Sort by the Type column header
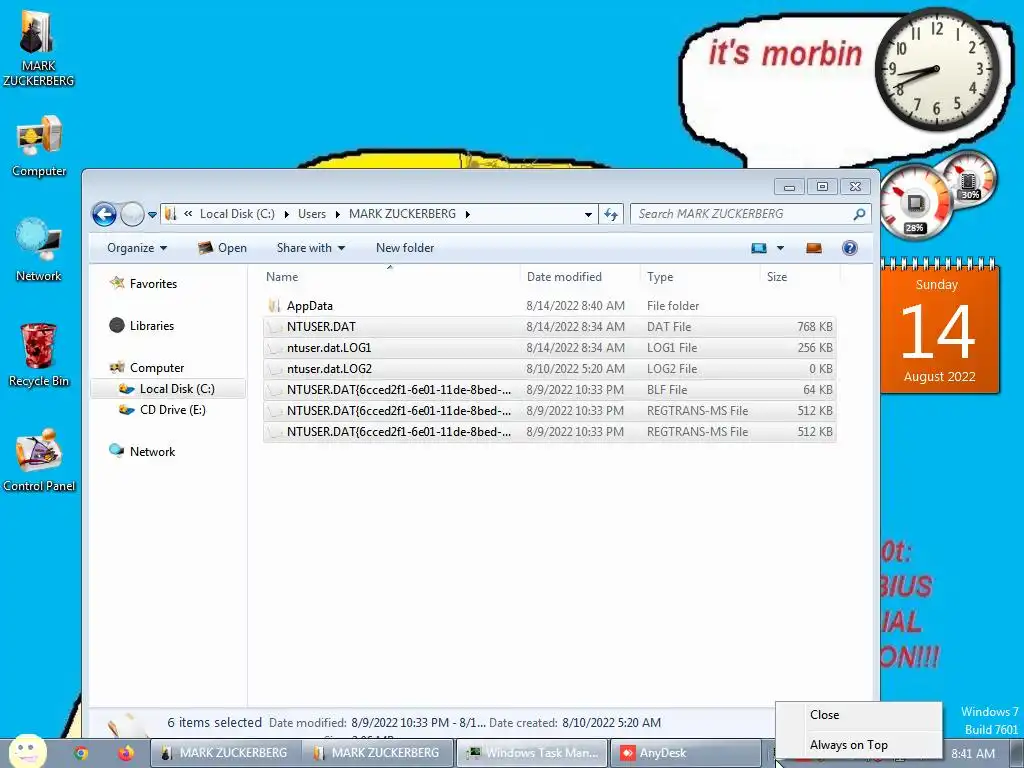This screenshot has height=768, width=1024. click(x=700, y=277)
